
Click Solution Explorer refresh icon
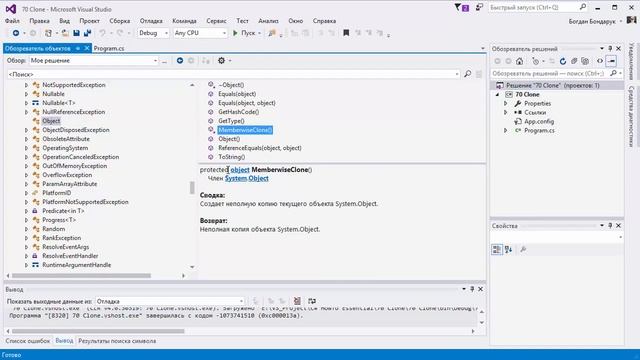(563, 61)
